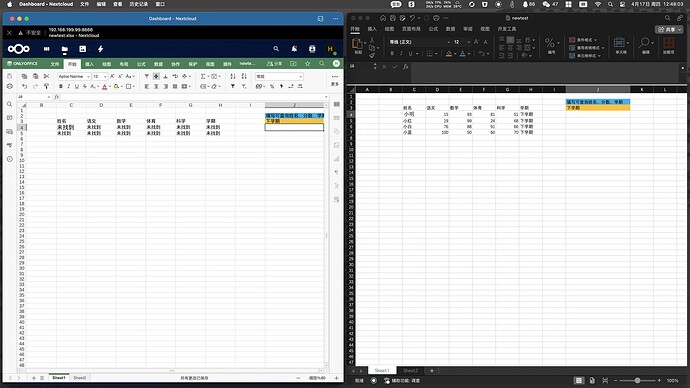Click the star favorite icon in ONLYOFFICE header

pyautogui.click(x=308, y=64)
